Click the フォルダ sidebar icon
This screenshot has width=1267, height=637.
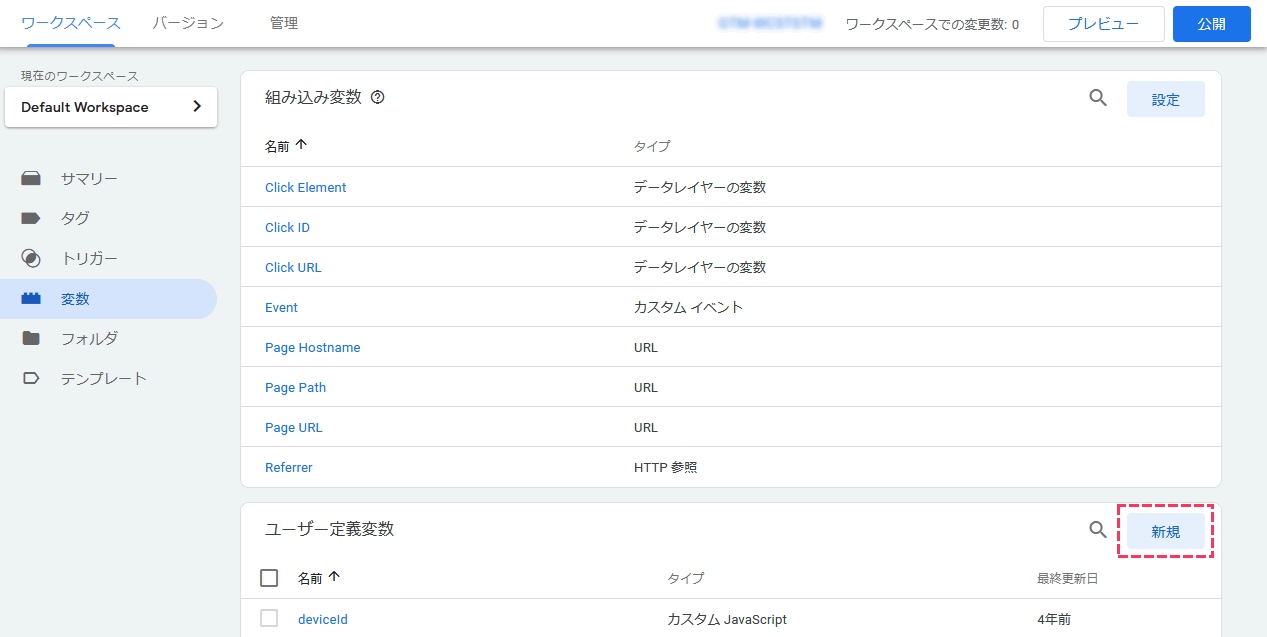[31, 338]
